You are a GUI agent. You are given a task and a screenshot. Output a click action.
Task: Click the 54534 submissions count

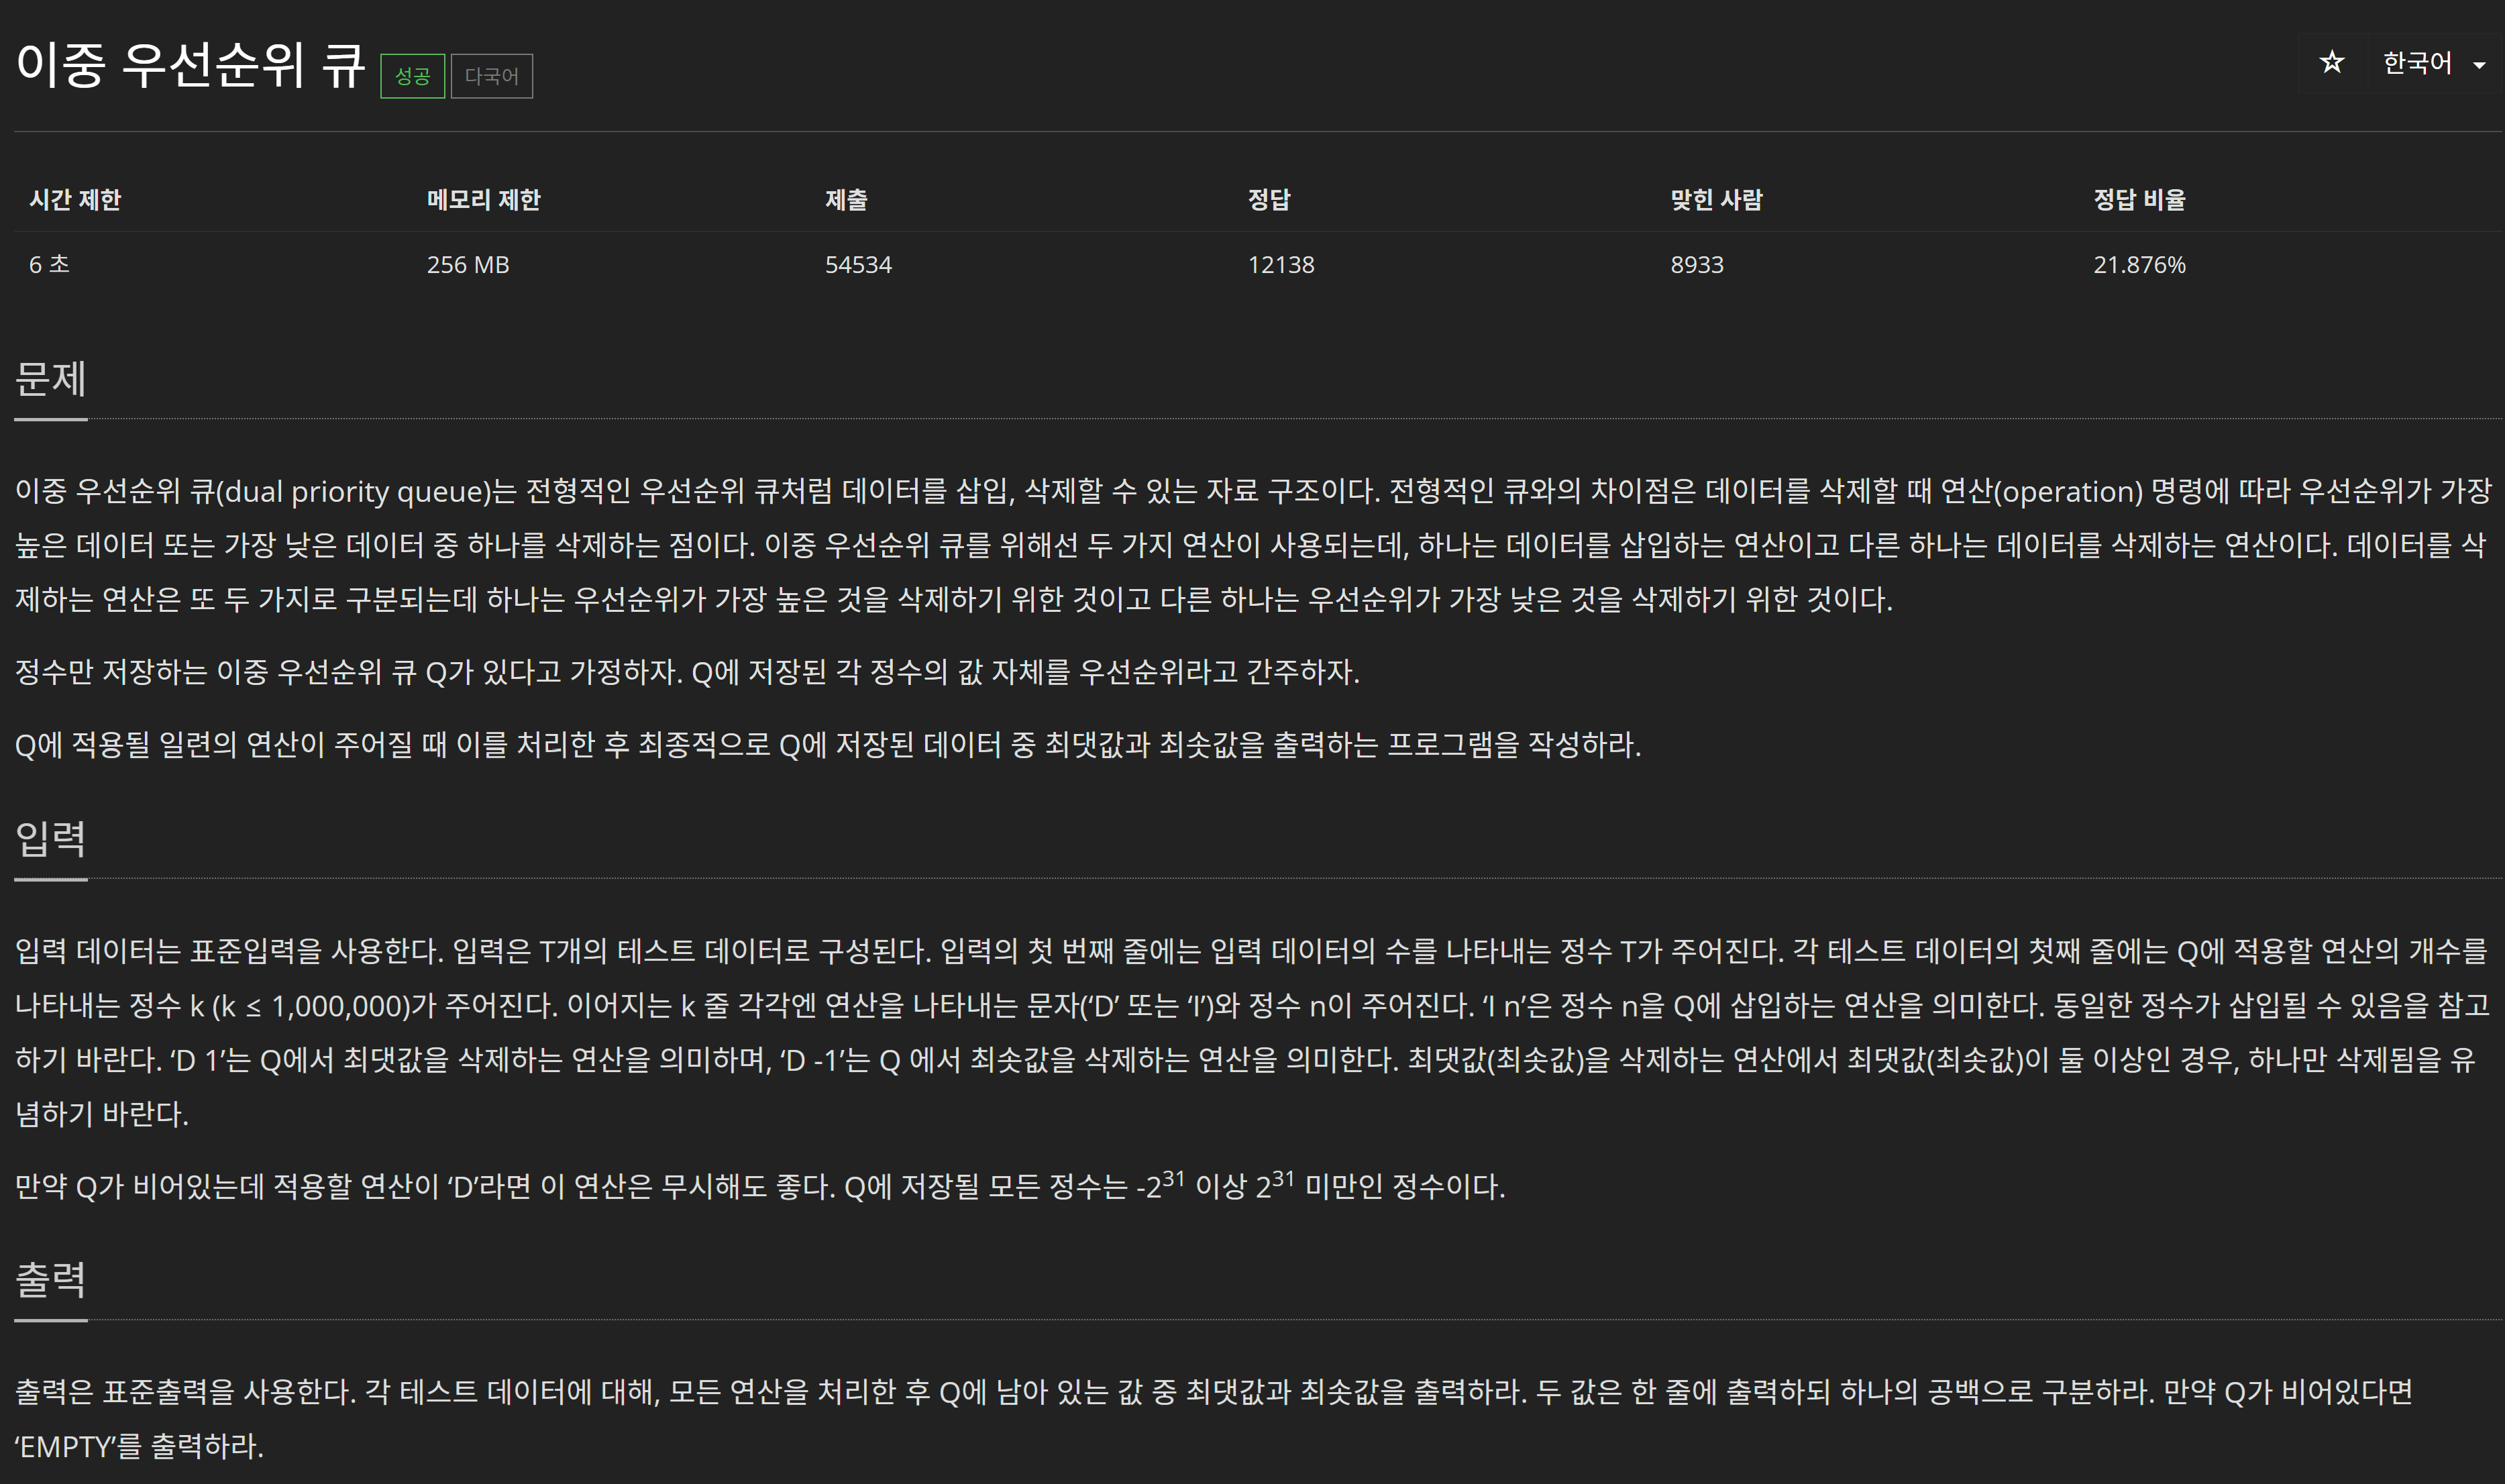(858, 265)
